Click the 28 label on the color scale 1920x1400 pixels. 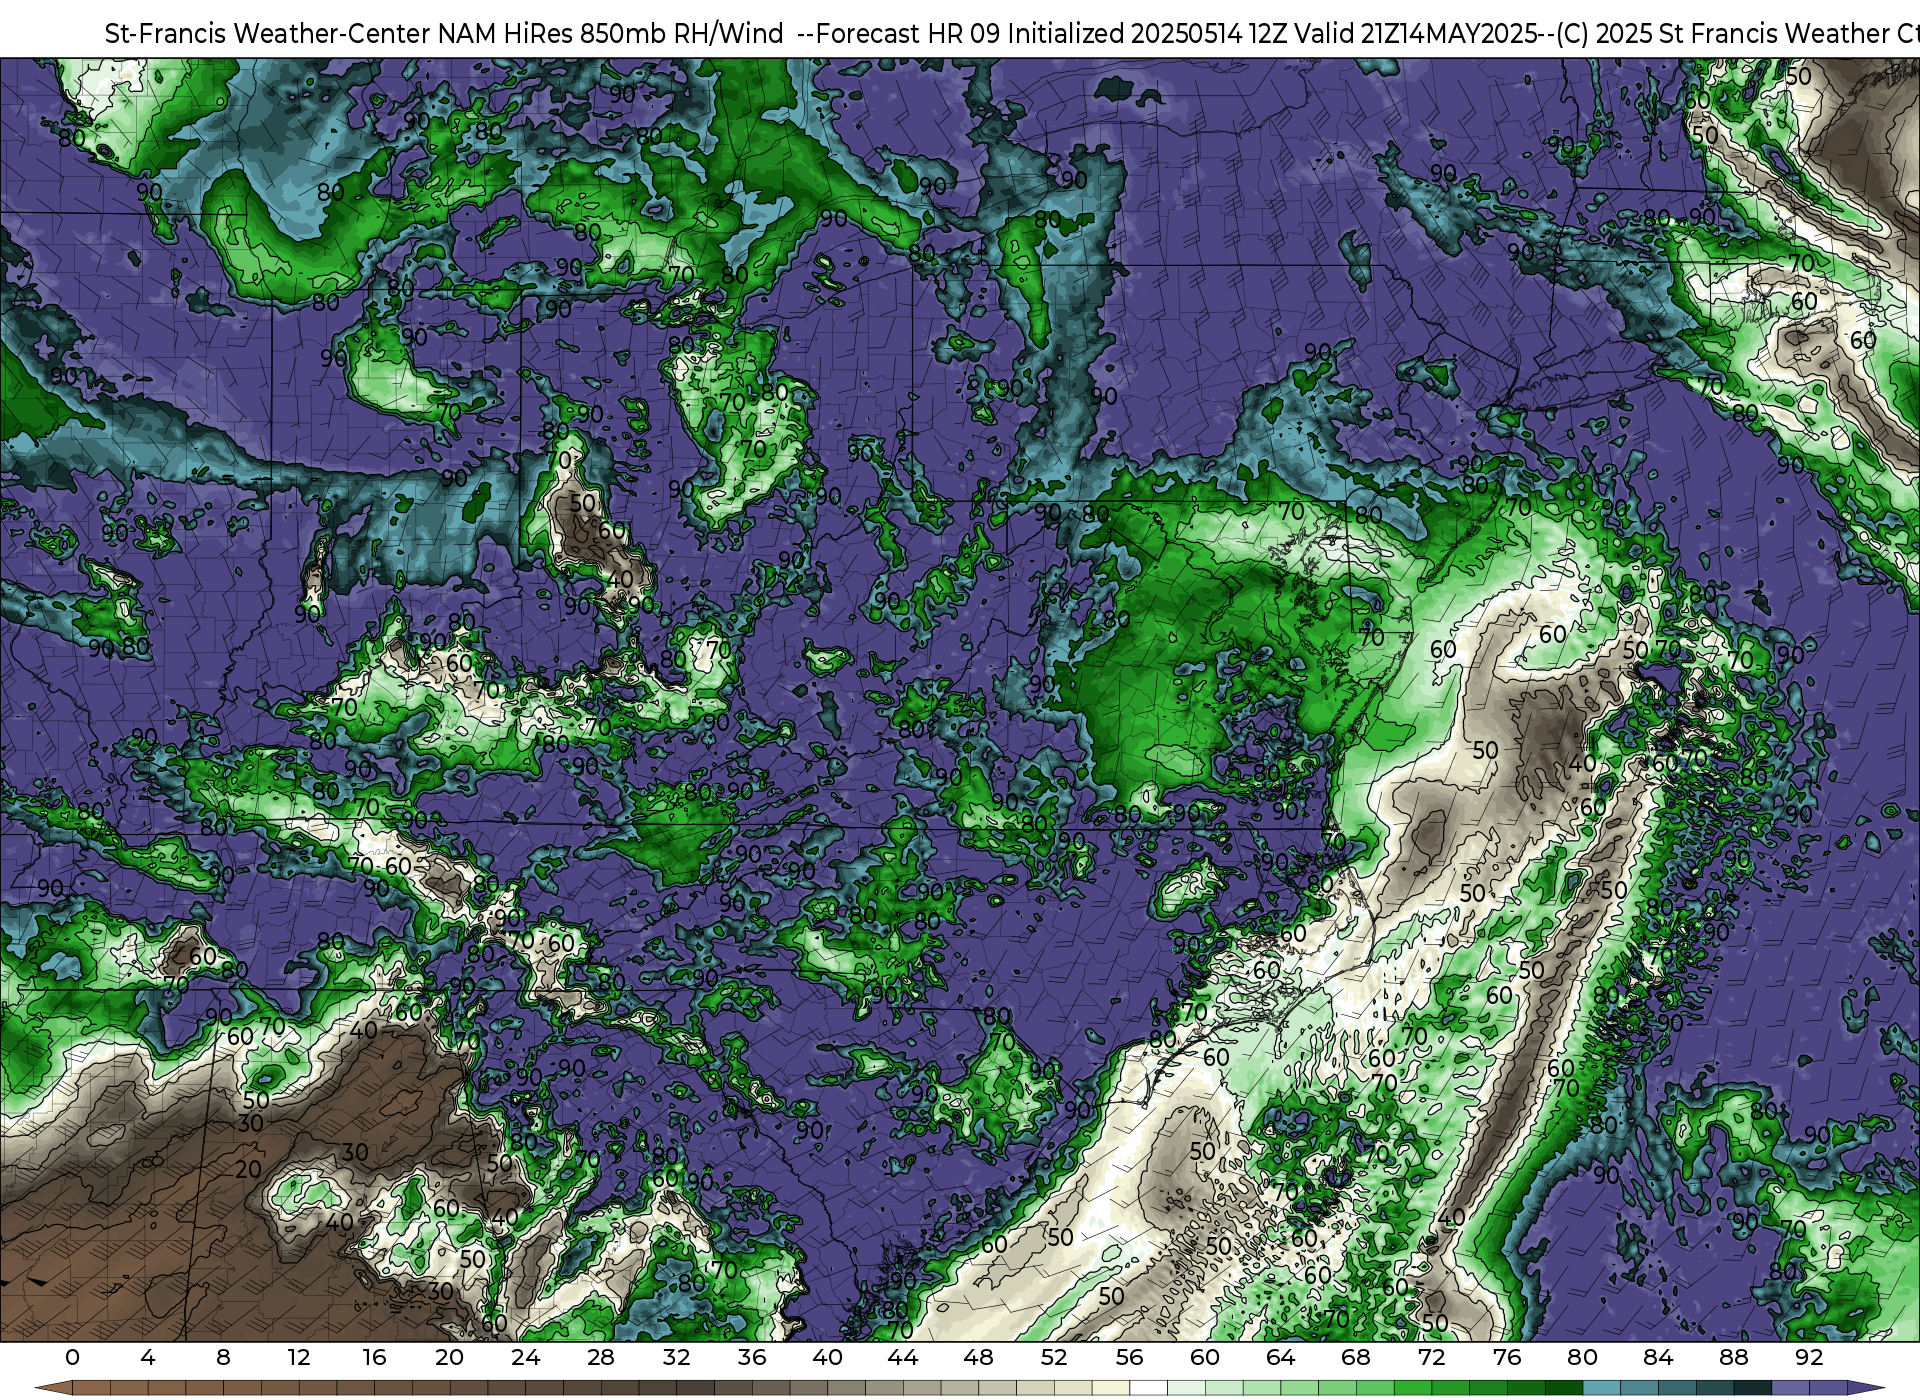coord(601,1357)
